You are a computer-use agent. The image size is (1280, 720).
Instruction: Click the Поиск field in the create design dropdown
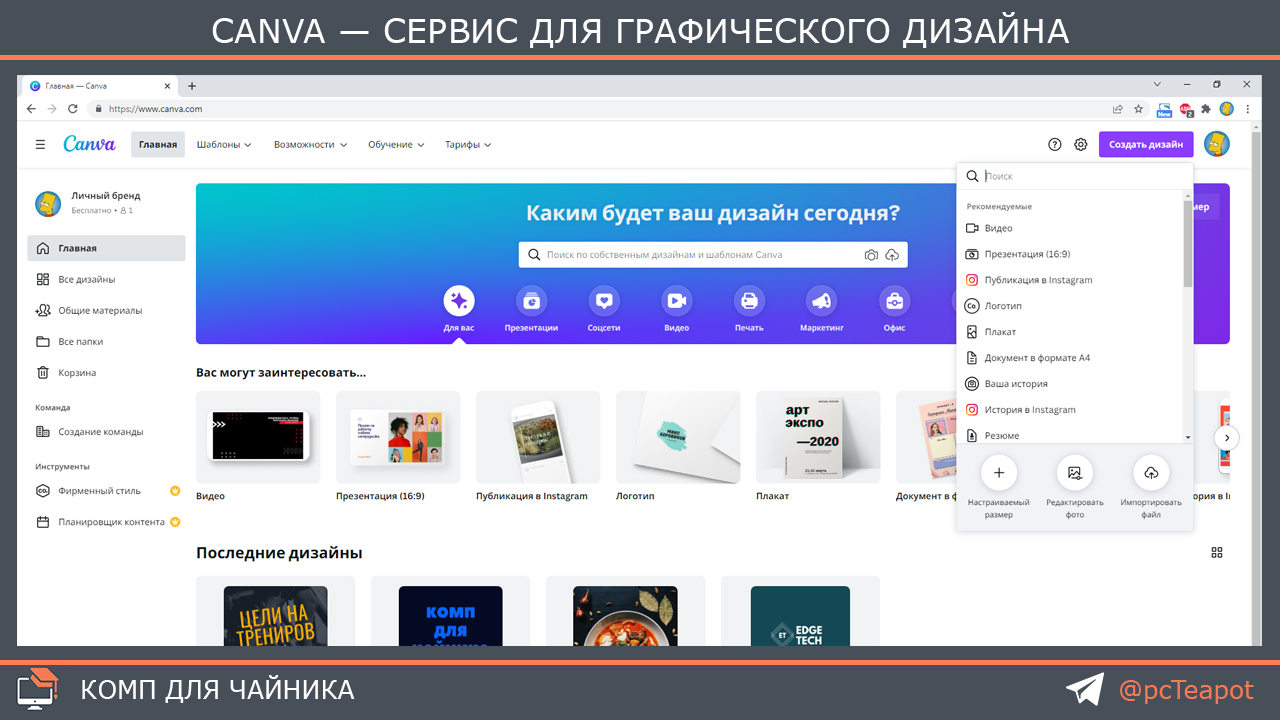(x=1075, y=176)
